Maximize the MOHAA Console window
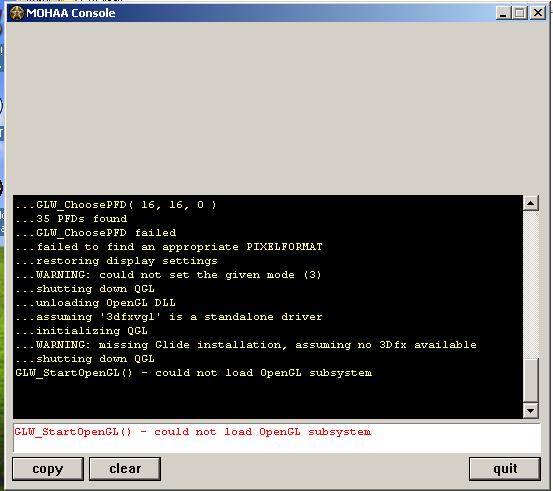The image size is (553, 491). [520, 13]
